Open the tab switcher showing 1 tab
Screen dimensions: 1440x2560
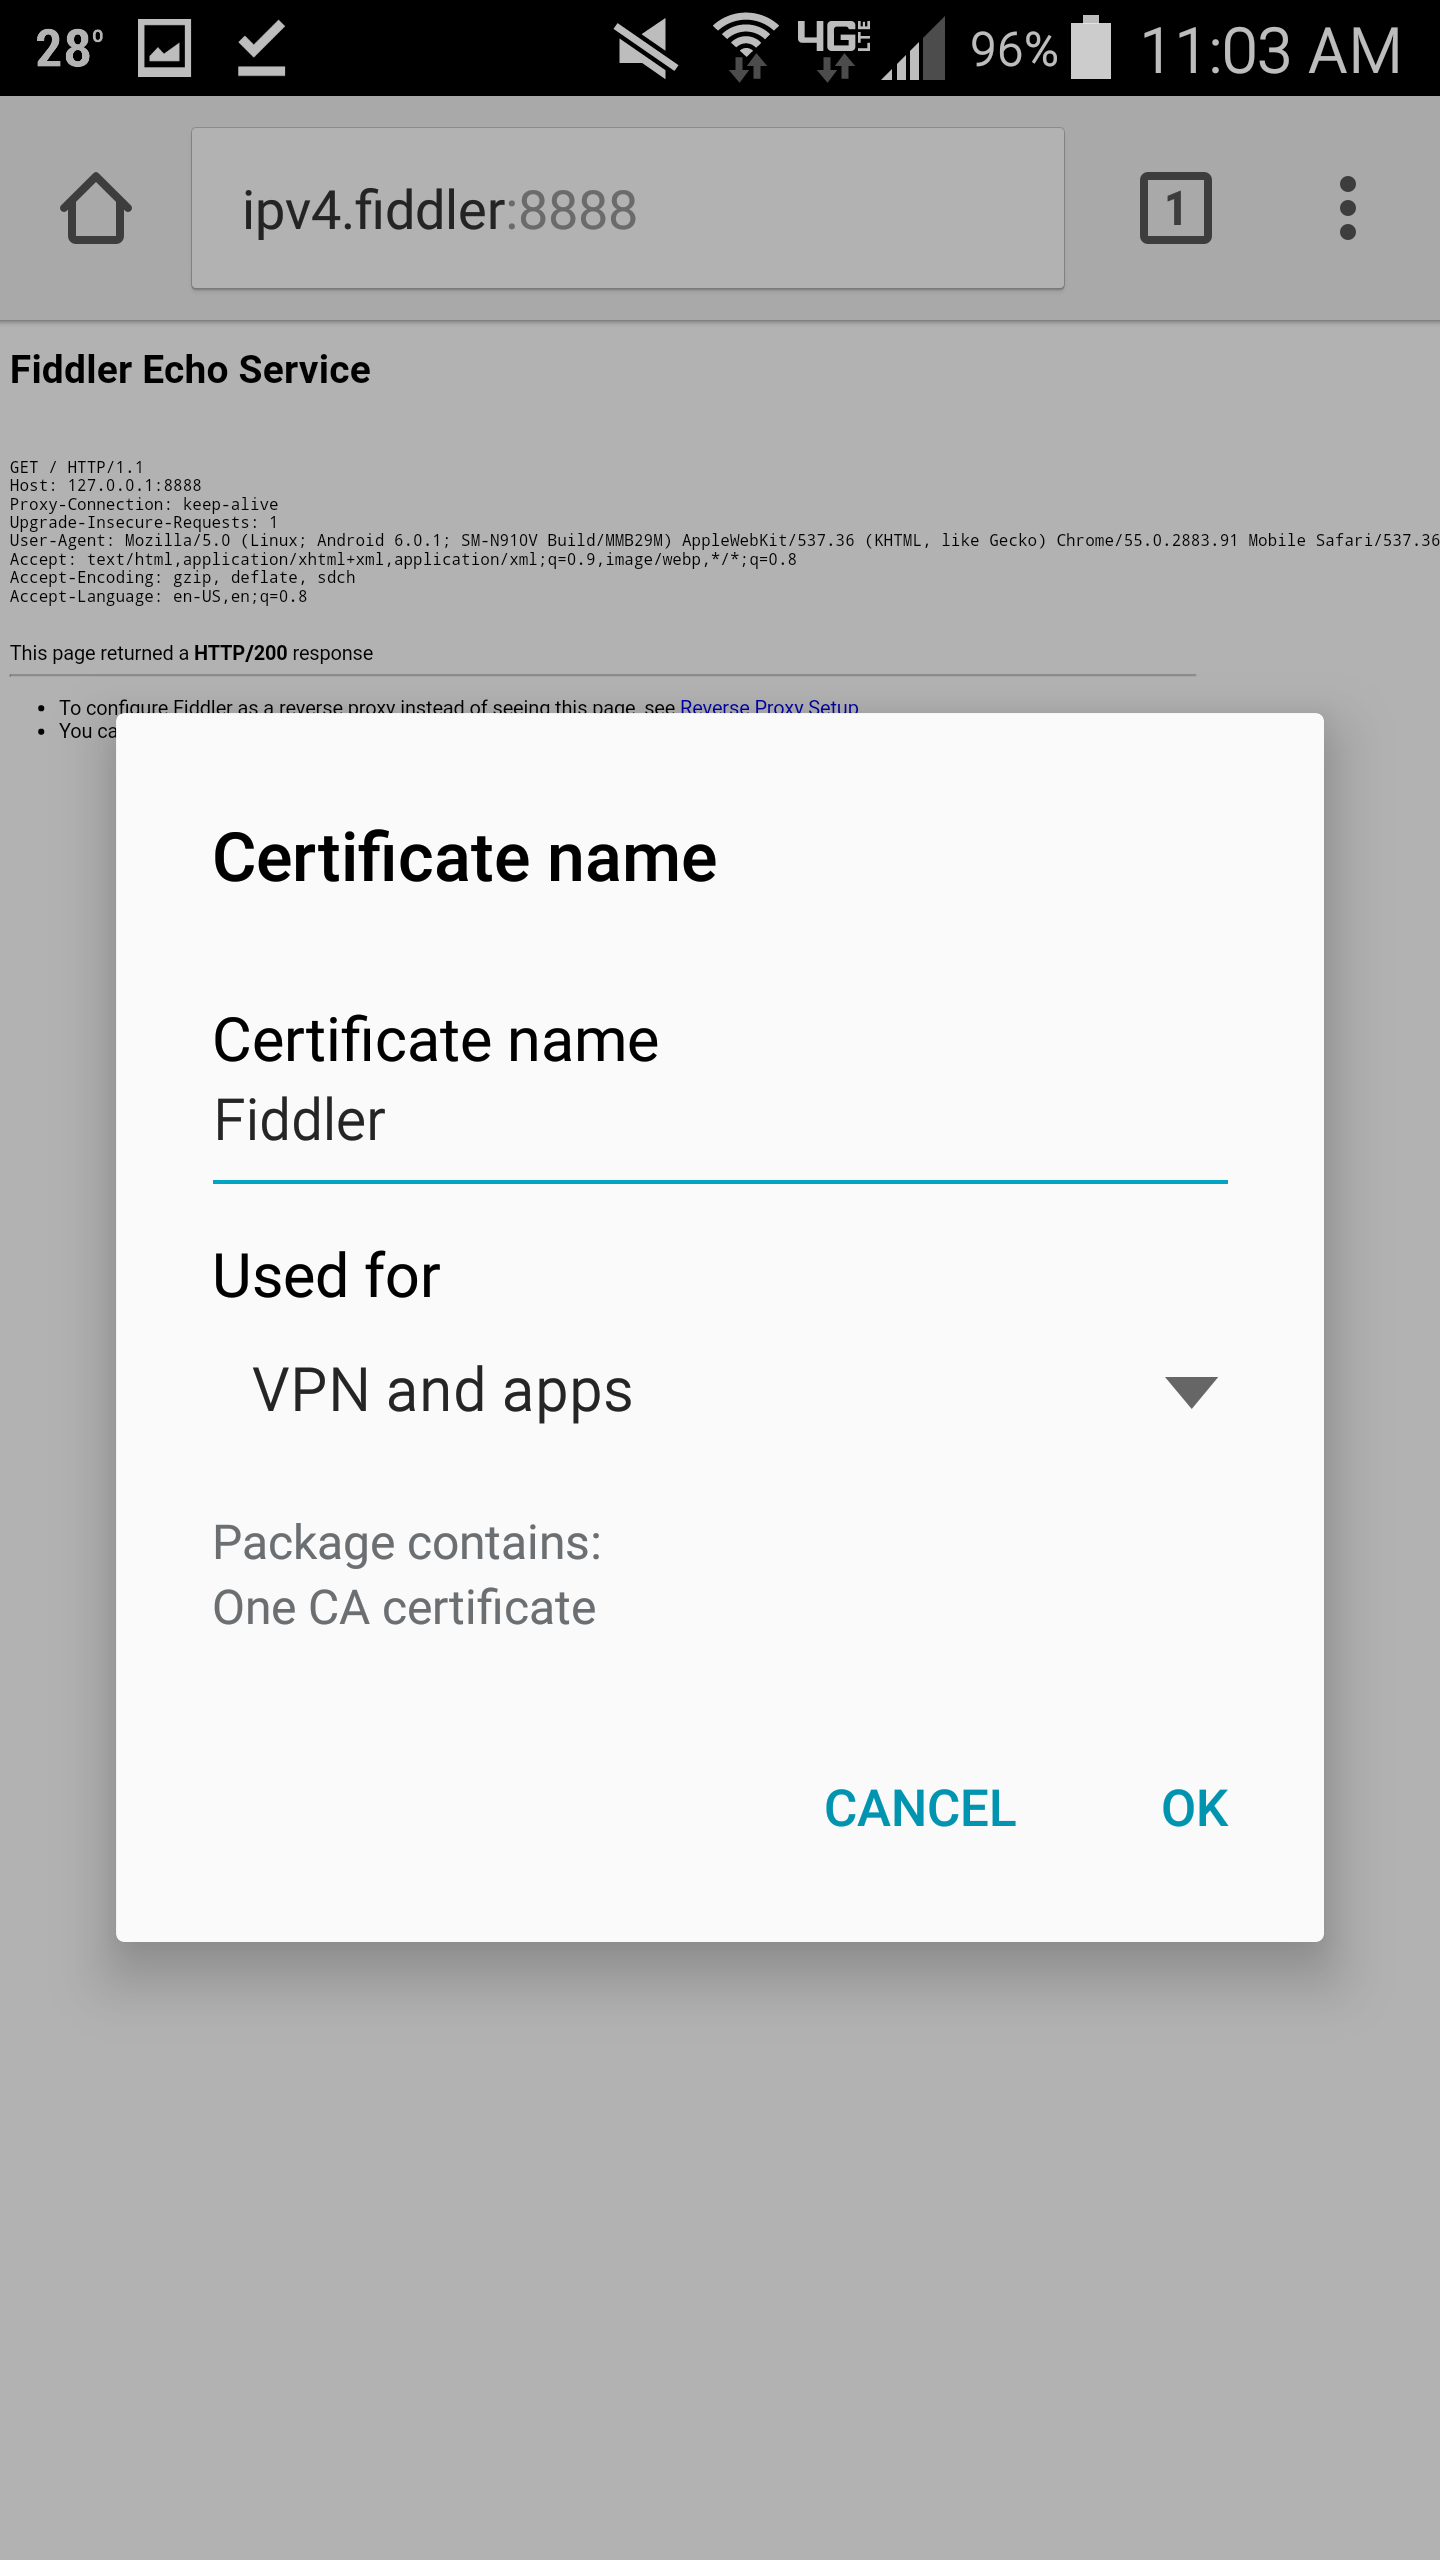click(x=1175, y=208)
